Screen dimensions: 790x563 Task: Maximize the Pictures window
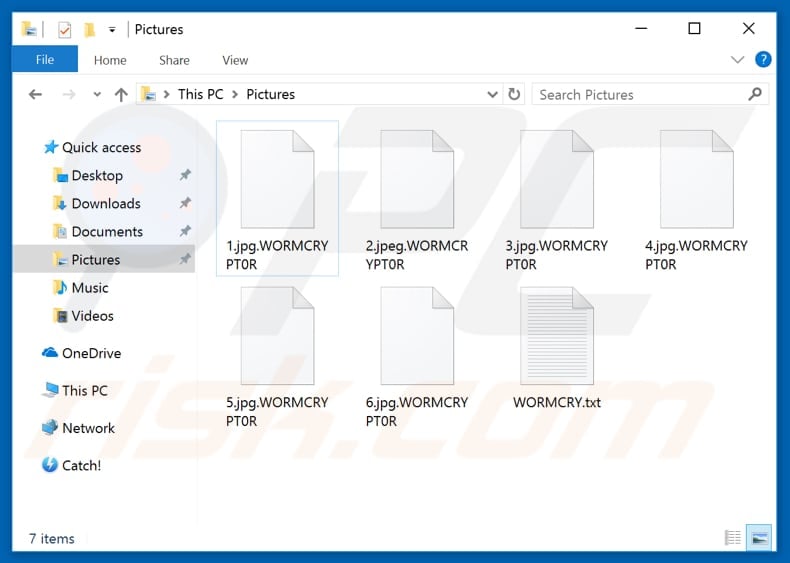point(694,29)
